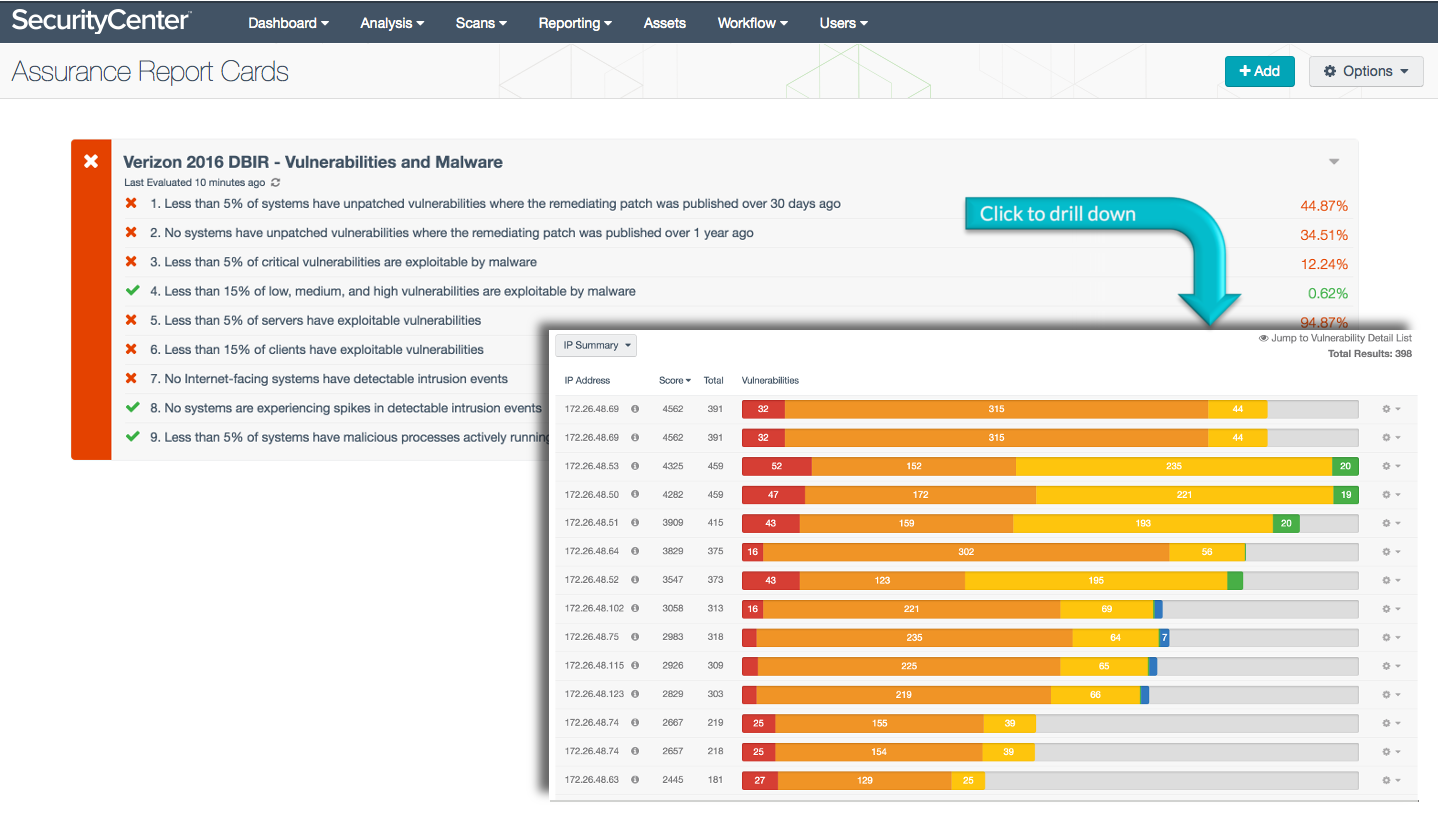Image resolution: width=1440 pixels, height=820 pixels.
Task: Click score 2667 for 172.26.48.74
Action: tap(673, 723)
